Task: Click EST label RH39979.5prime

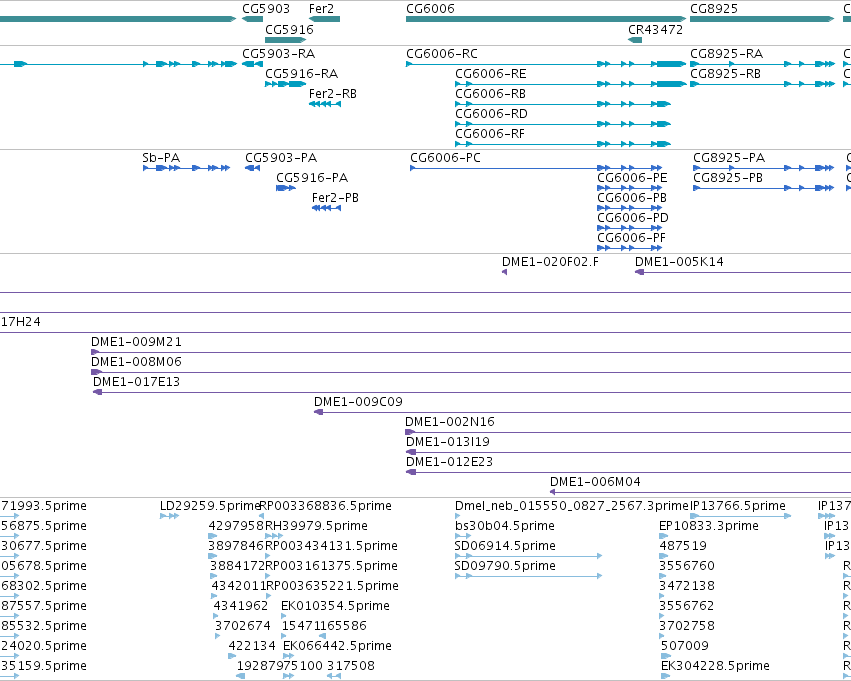Action: coord(316,526)
